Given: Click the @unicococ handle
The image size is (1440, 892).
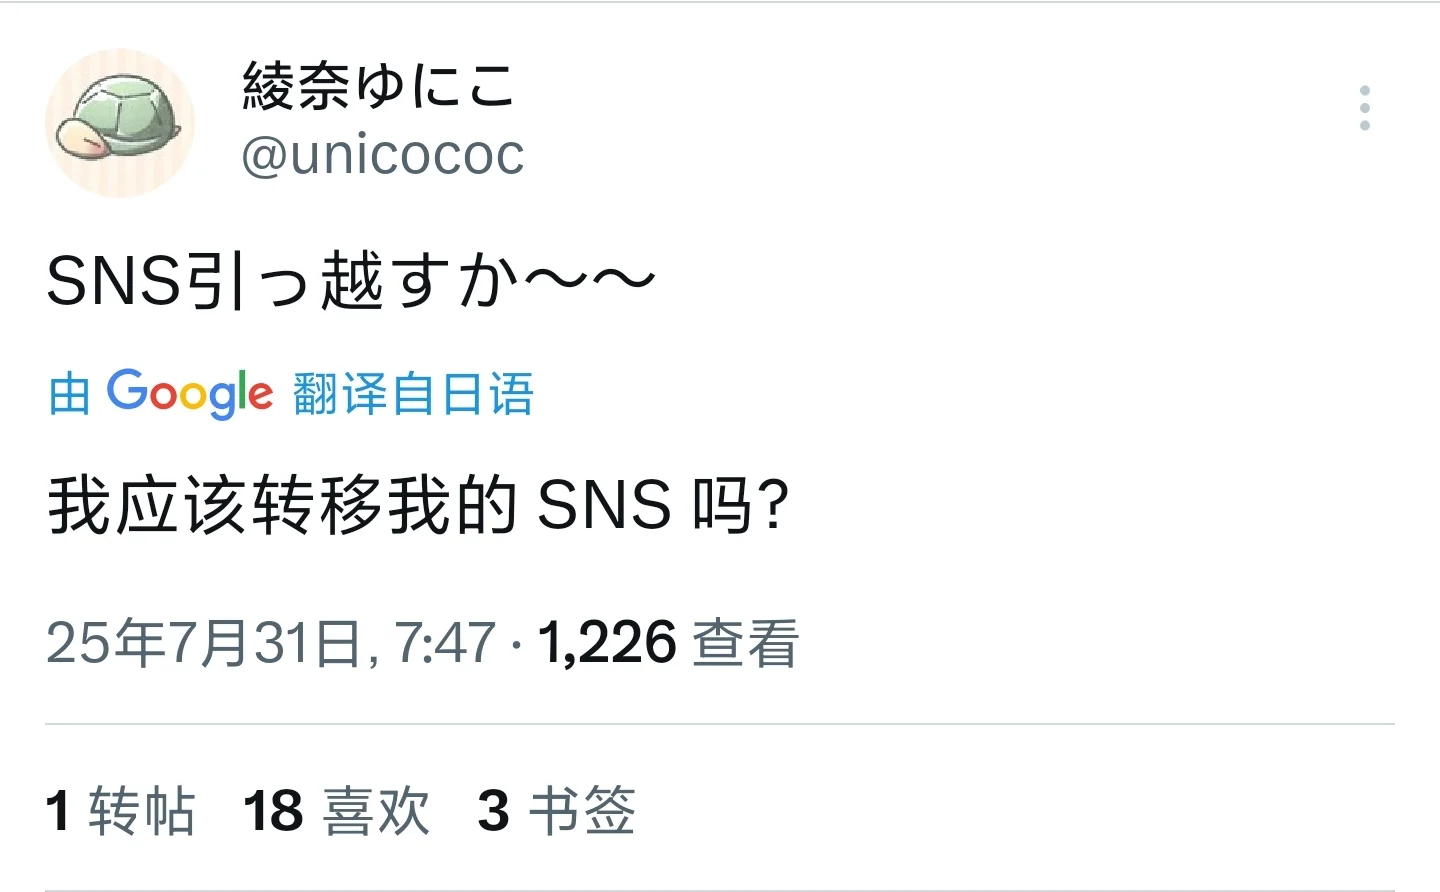Looking at the screenshot, I should [x=383, y=155].
